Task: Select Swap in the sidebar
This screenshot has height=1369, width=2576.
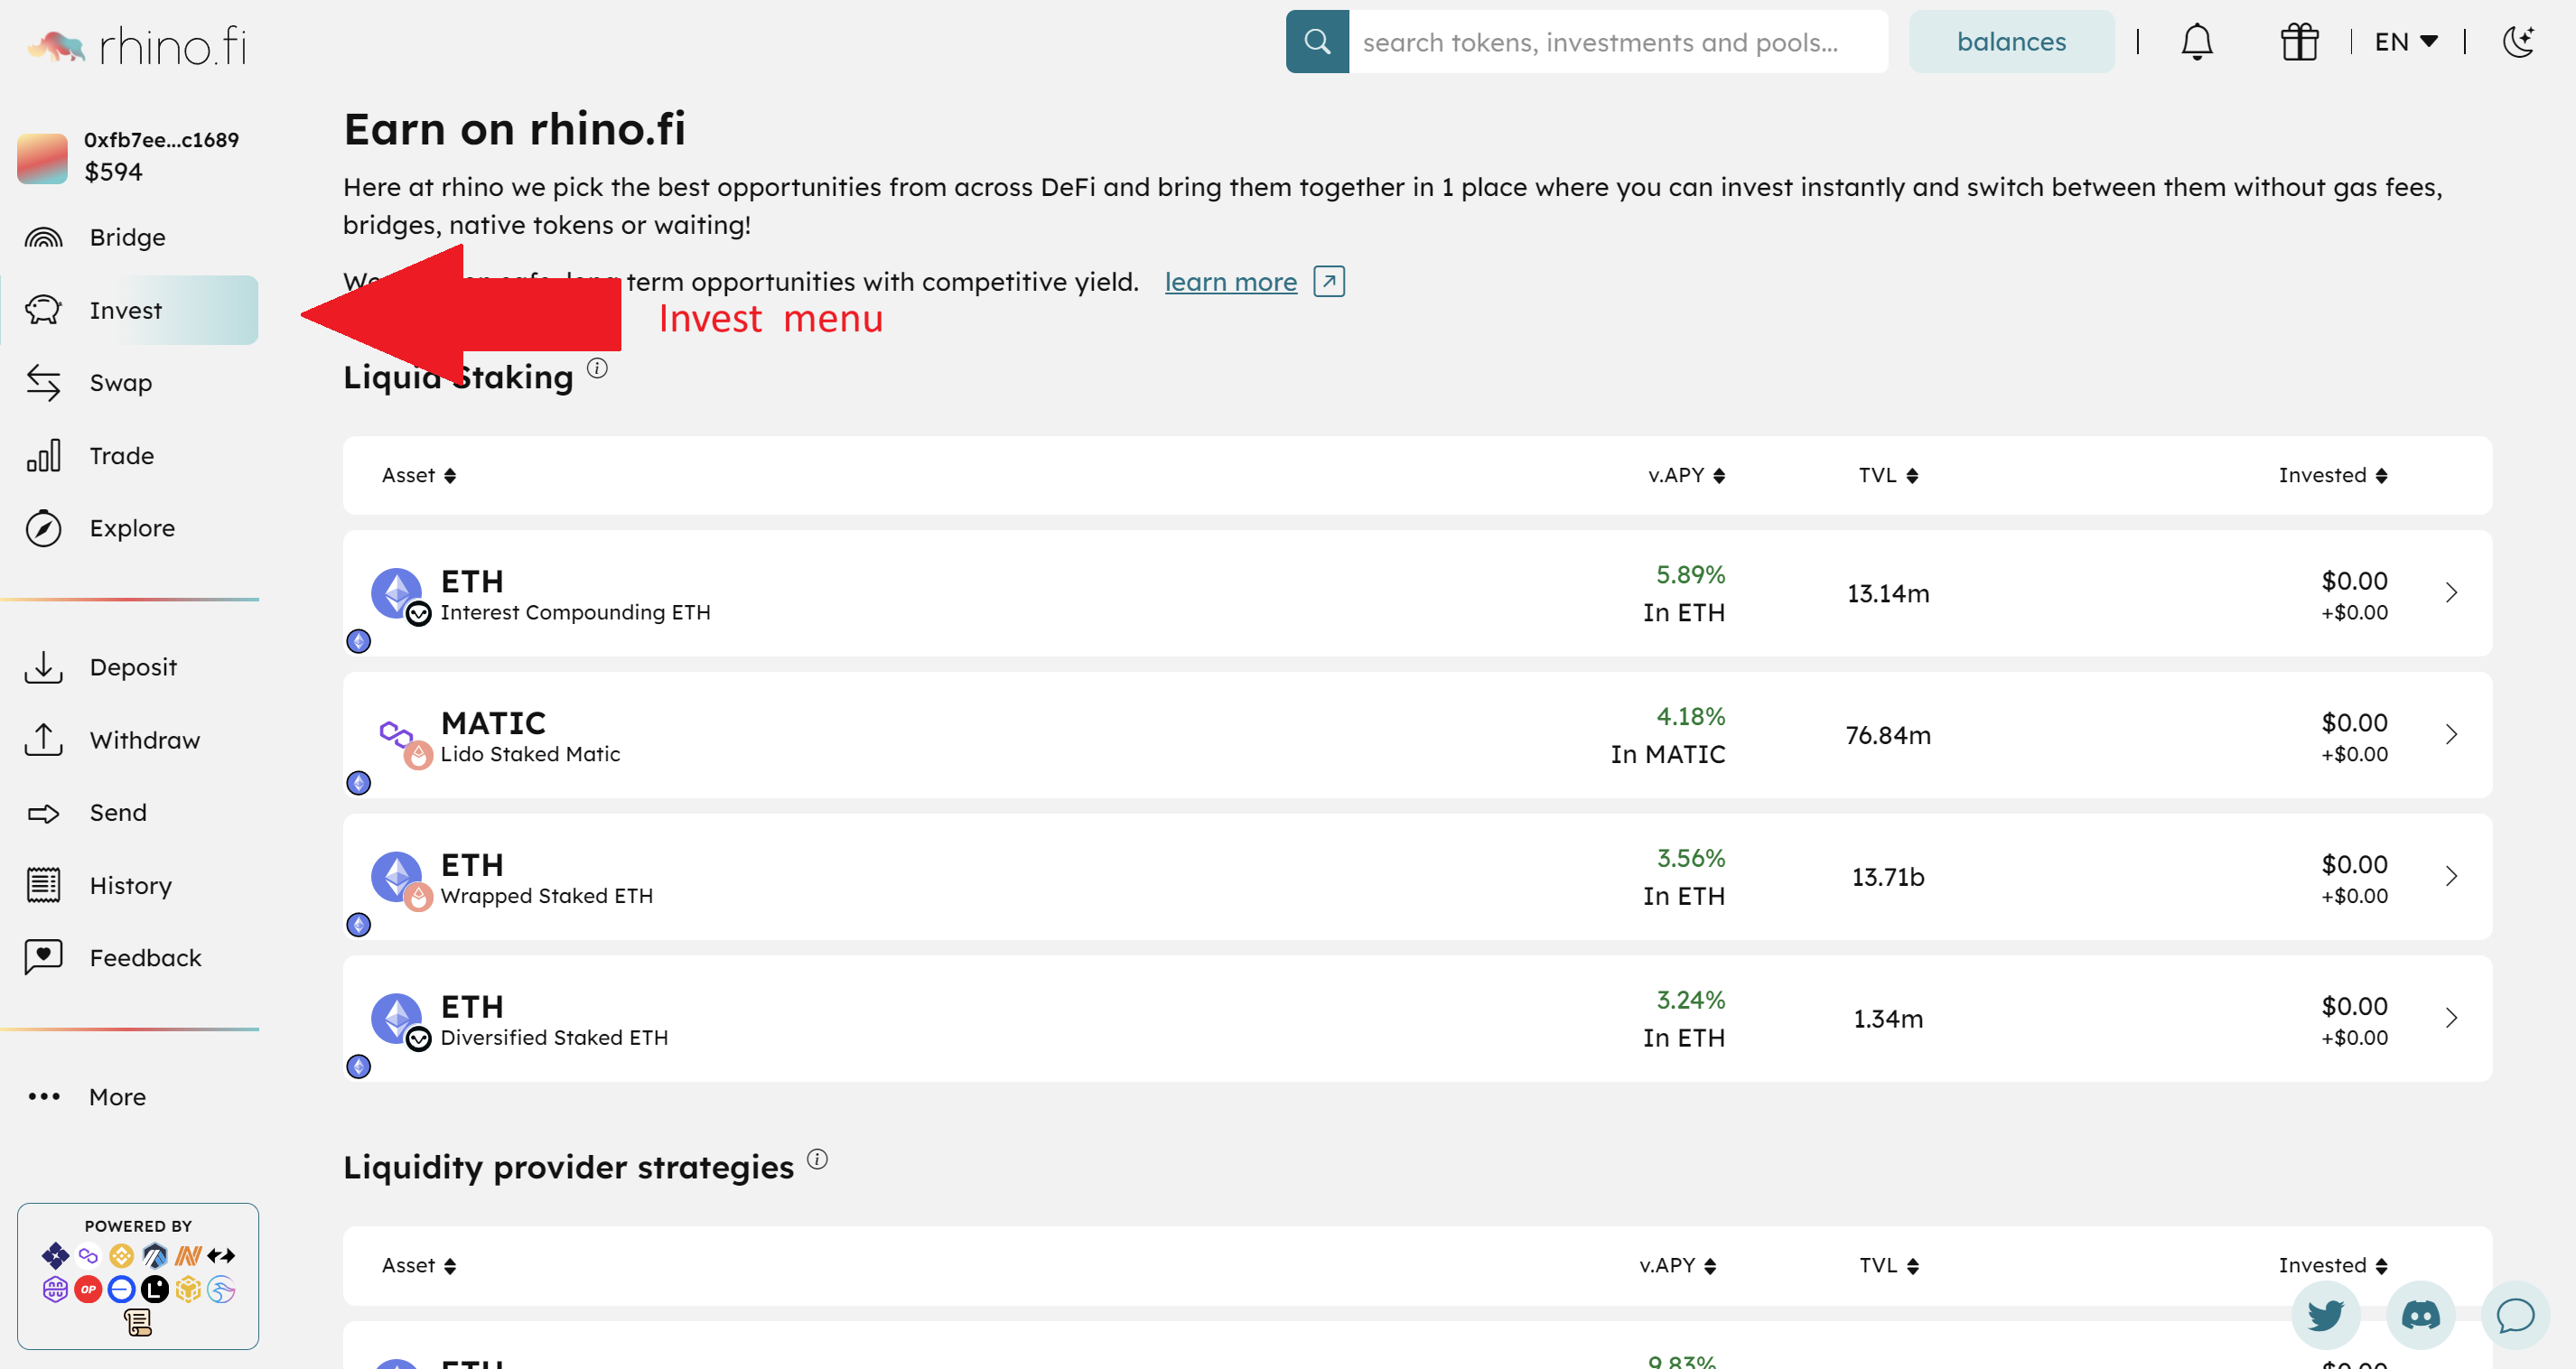Action: [120, 383]
